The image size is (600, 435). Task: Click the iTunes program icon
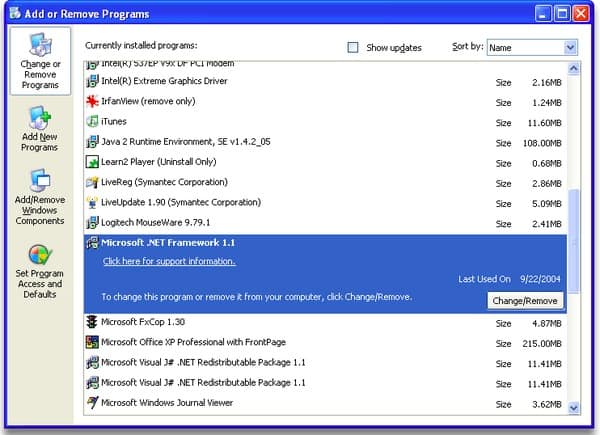coord(92,121)
